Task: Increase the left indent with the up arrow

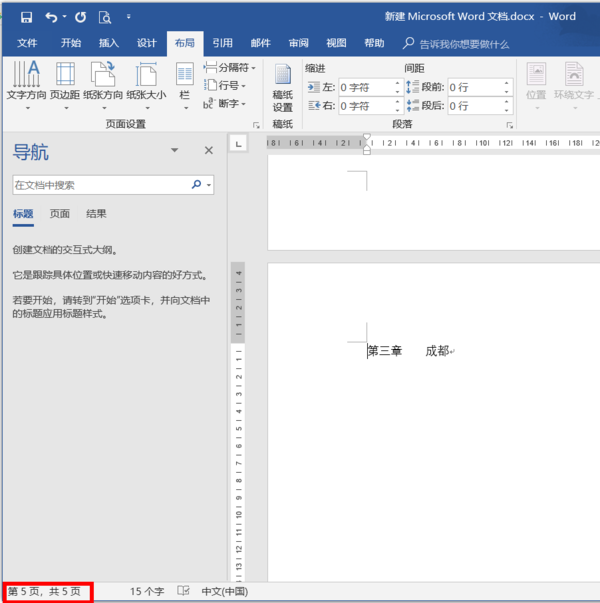Action: 398,83
